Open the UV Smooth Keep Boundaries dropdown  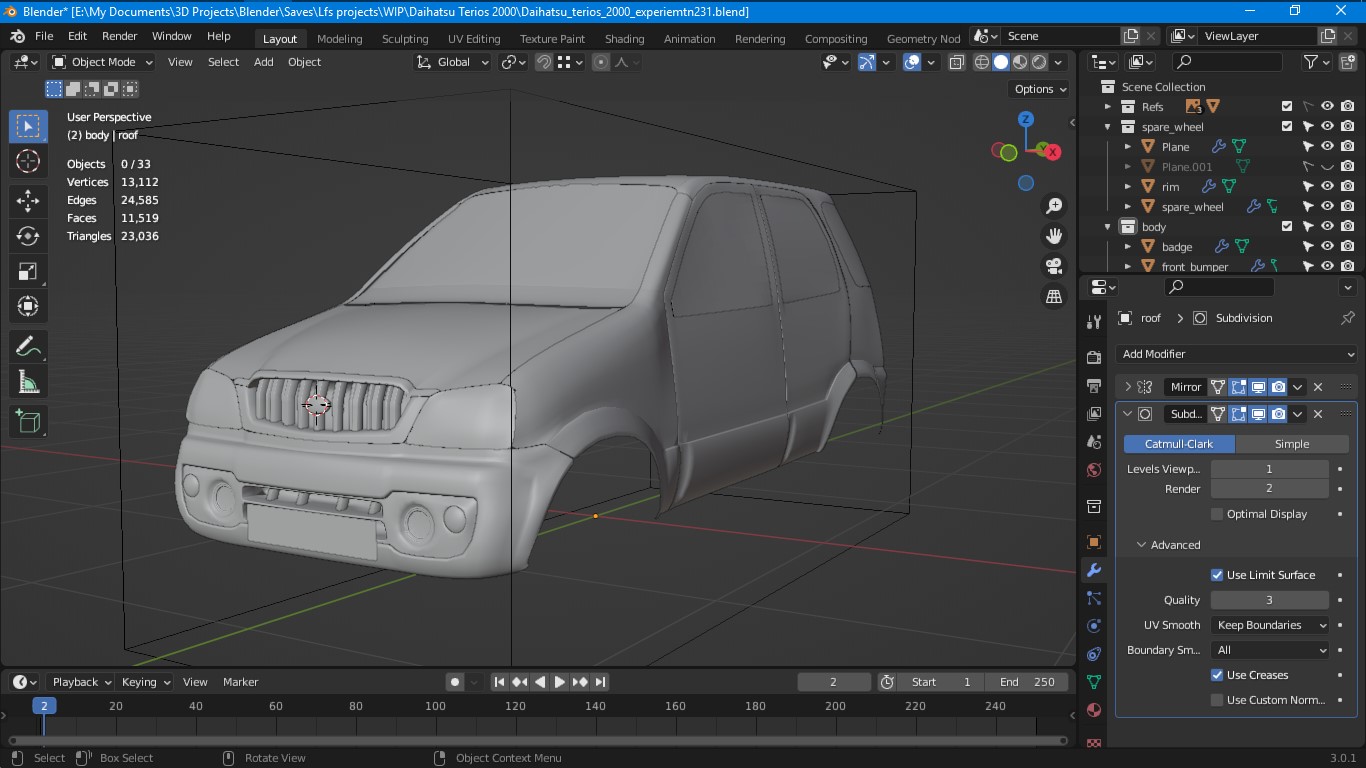point(1270,625)
